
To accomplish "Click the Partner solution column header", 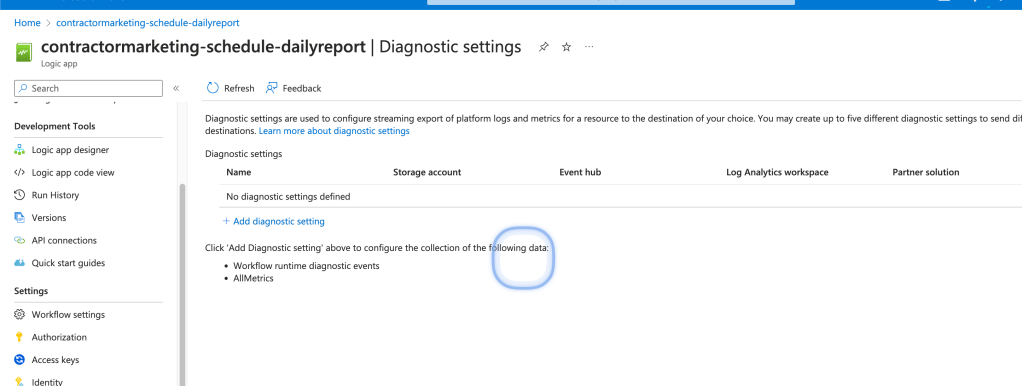I will [926, 173].
